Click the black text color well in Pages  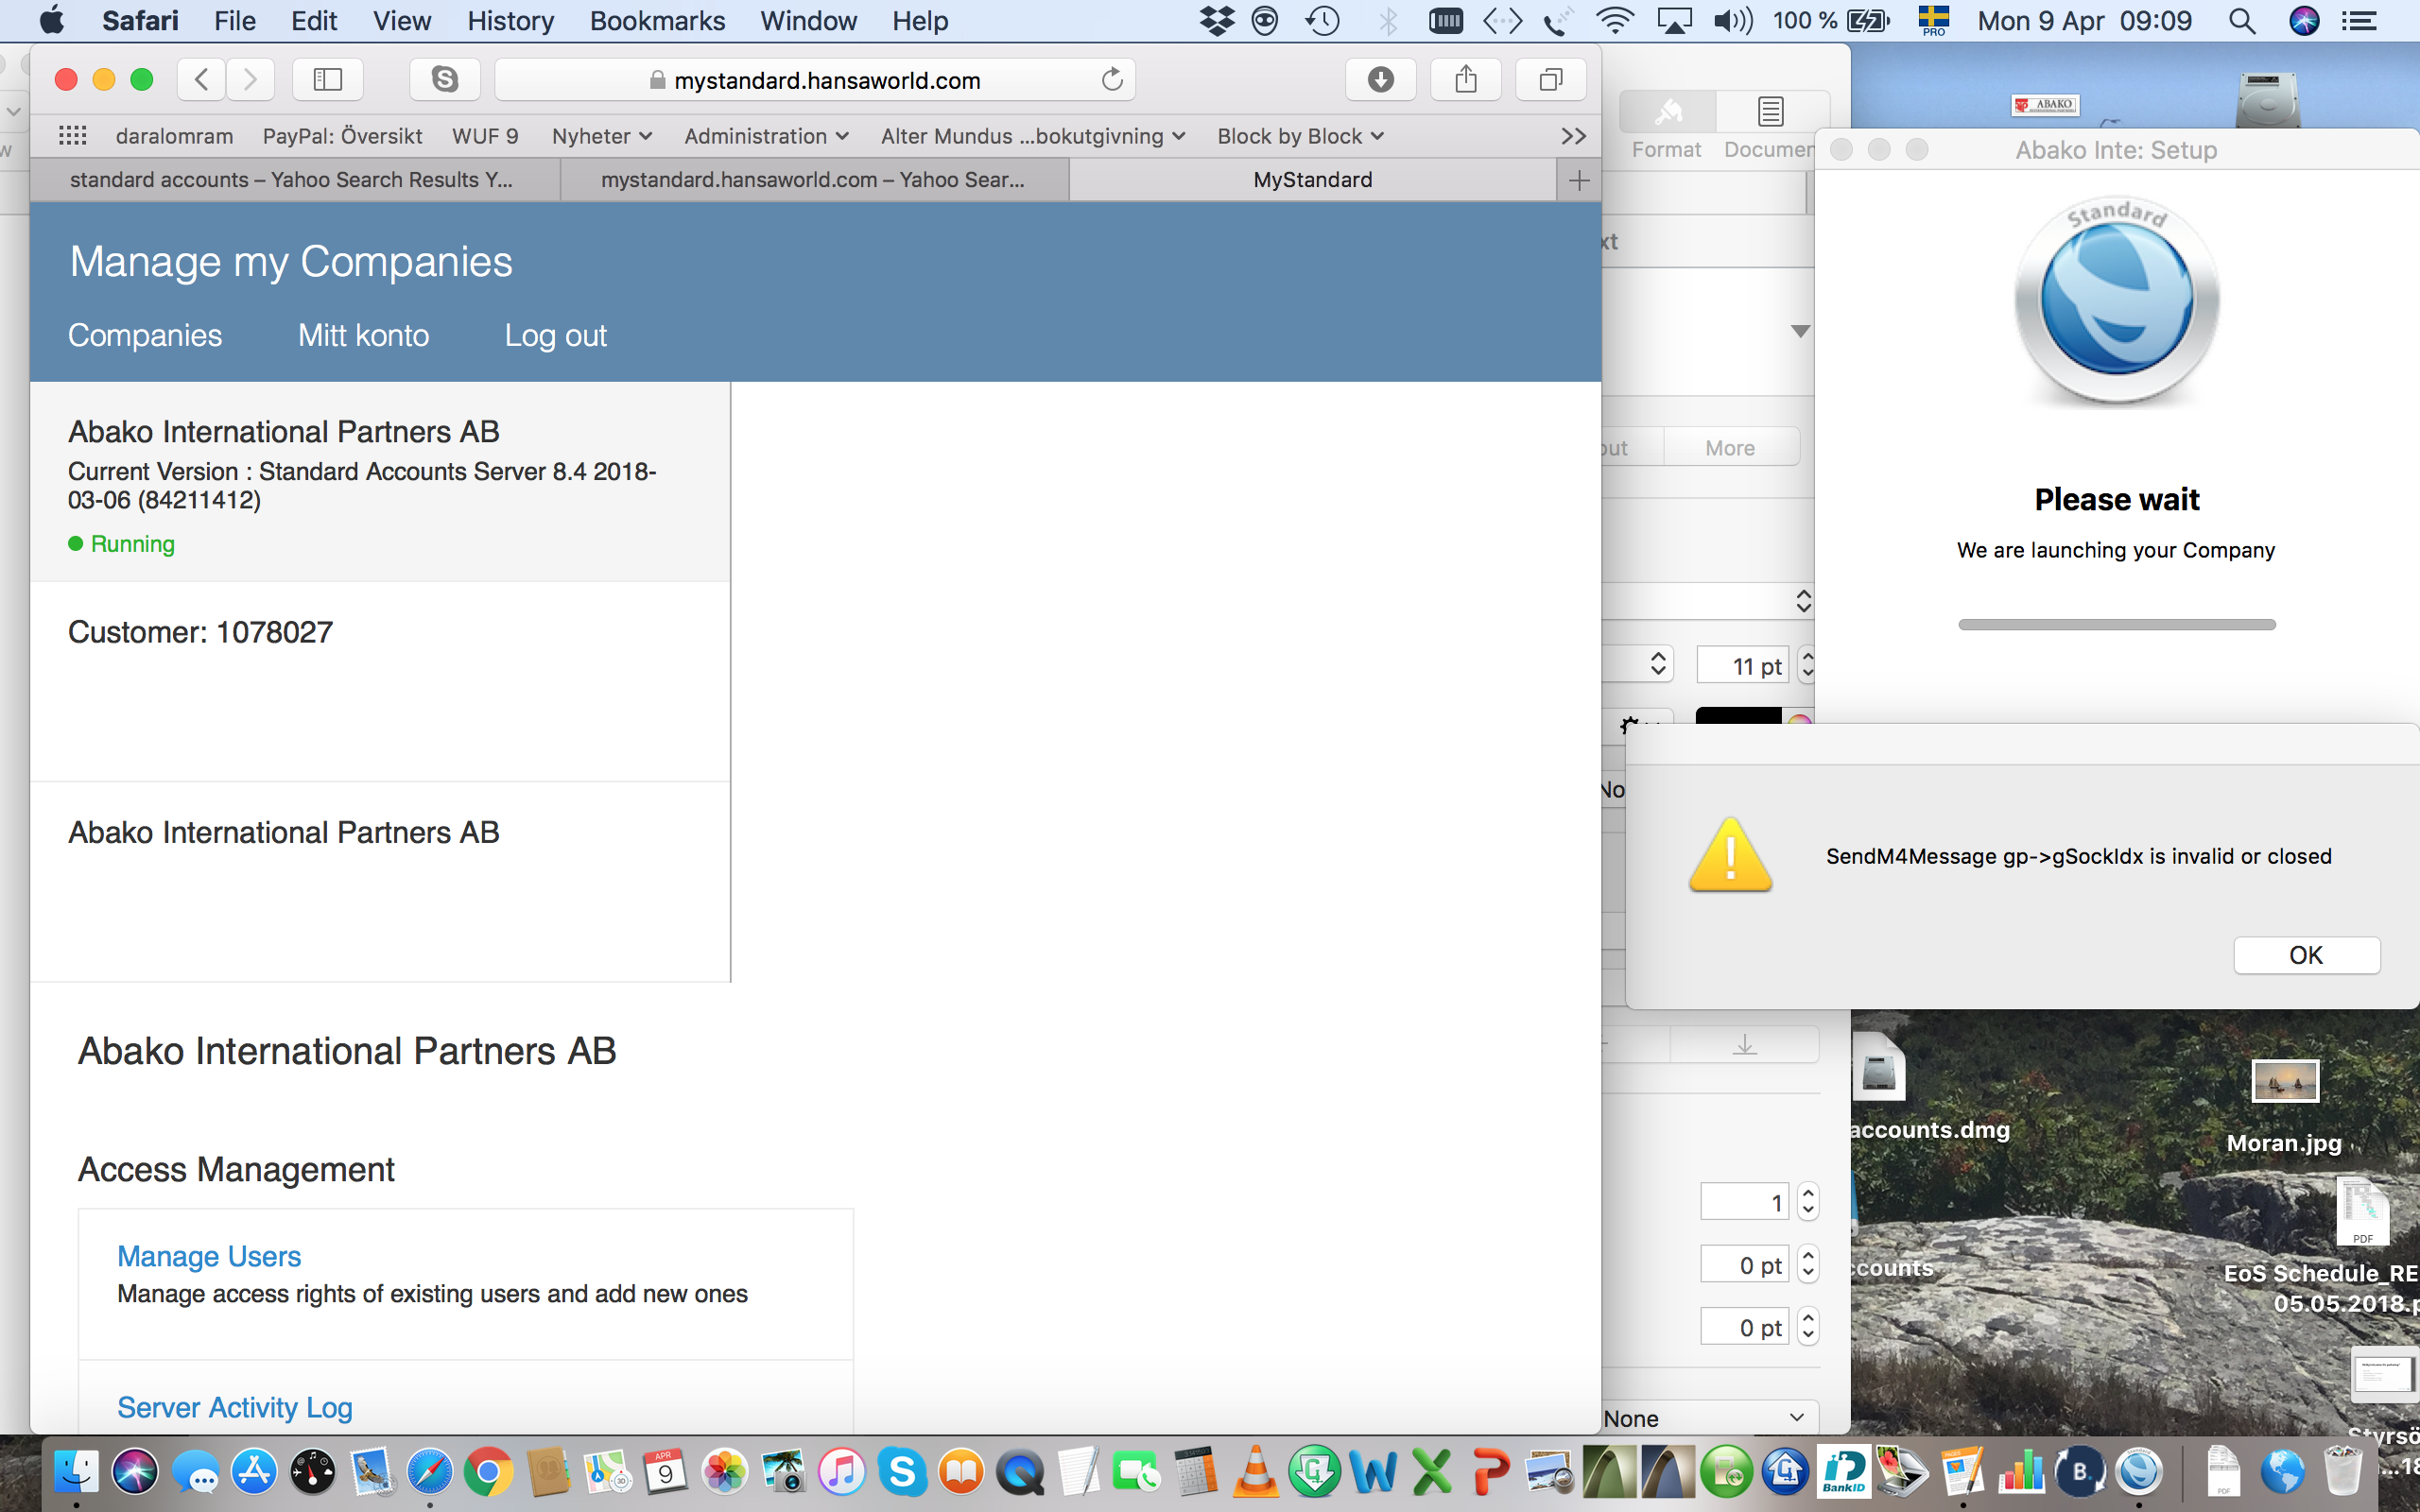[1738, 716]
